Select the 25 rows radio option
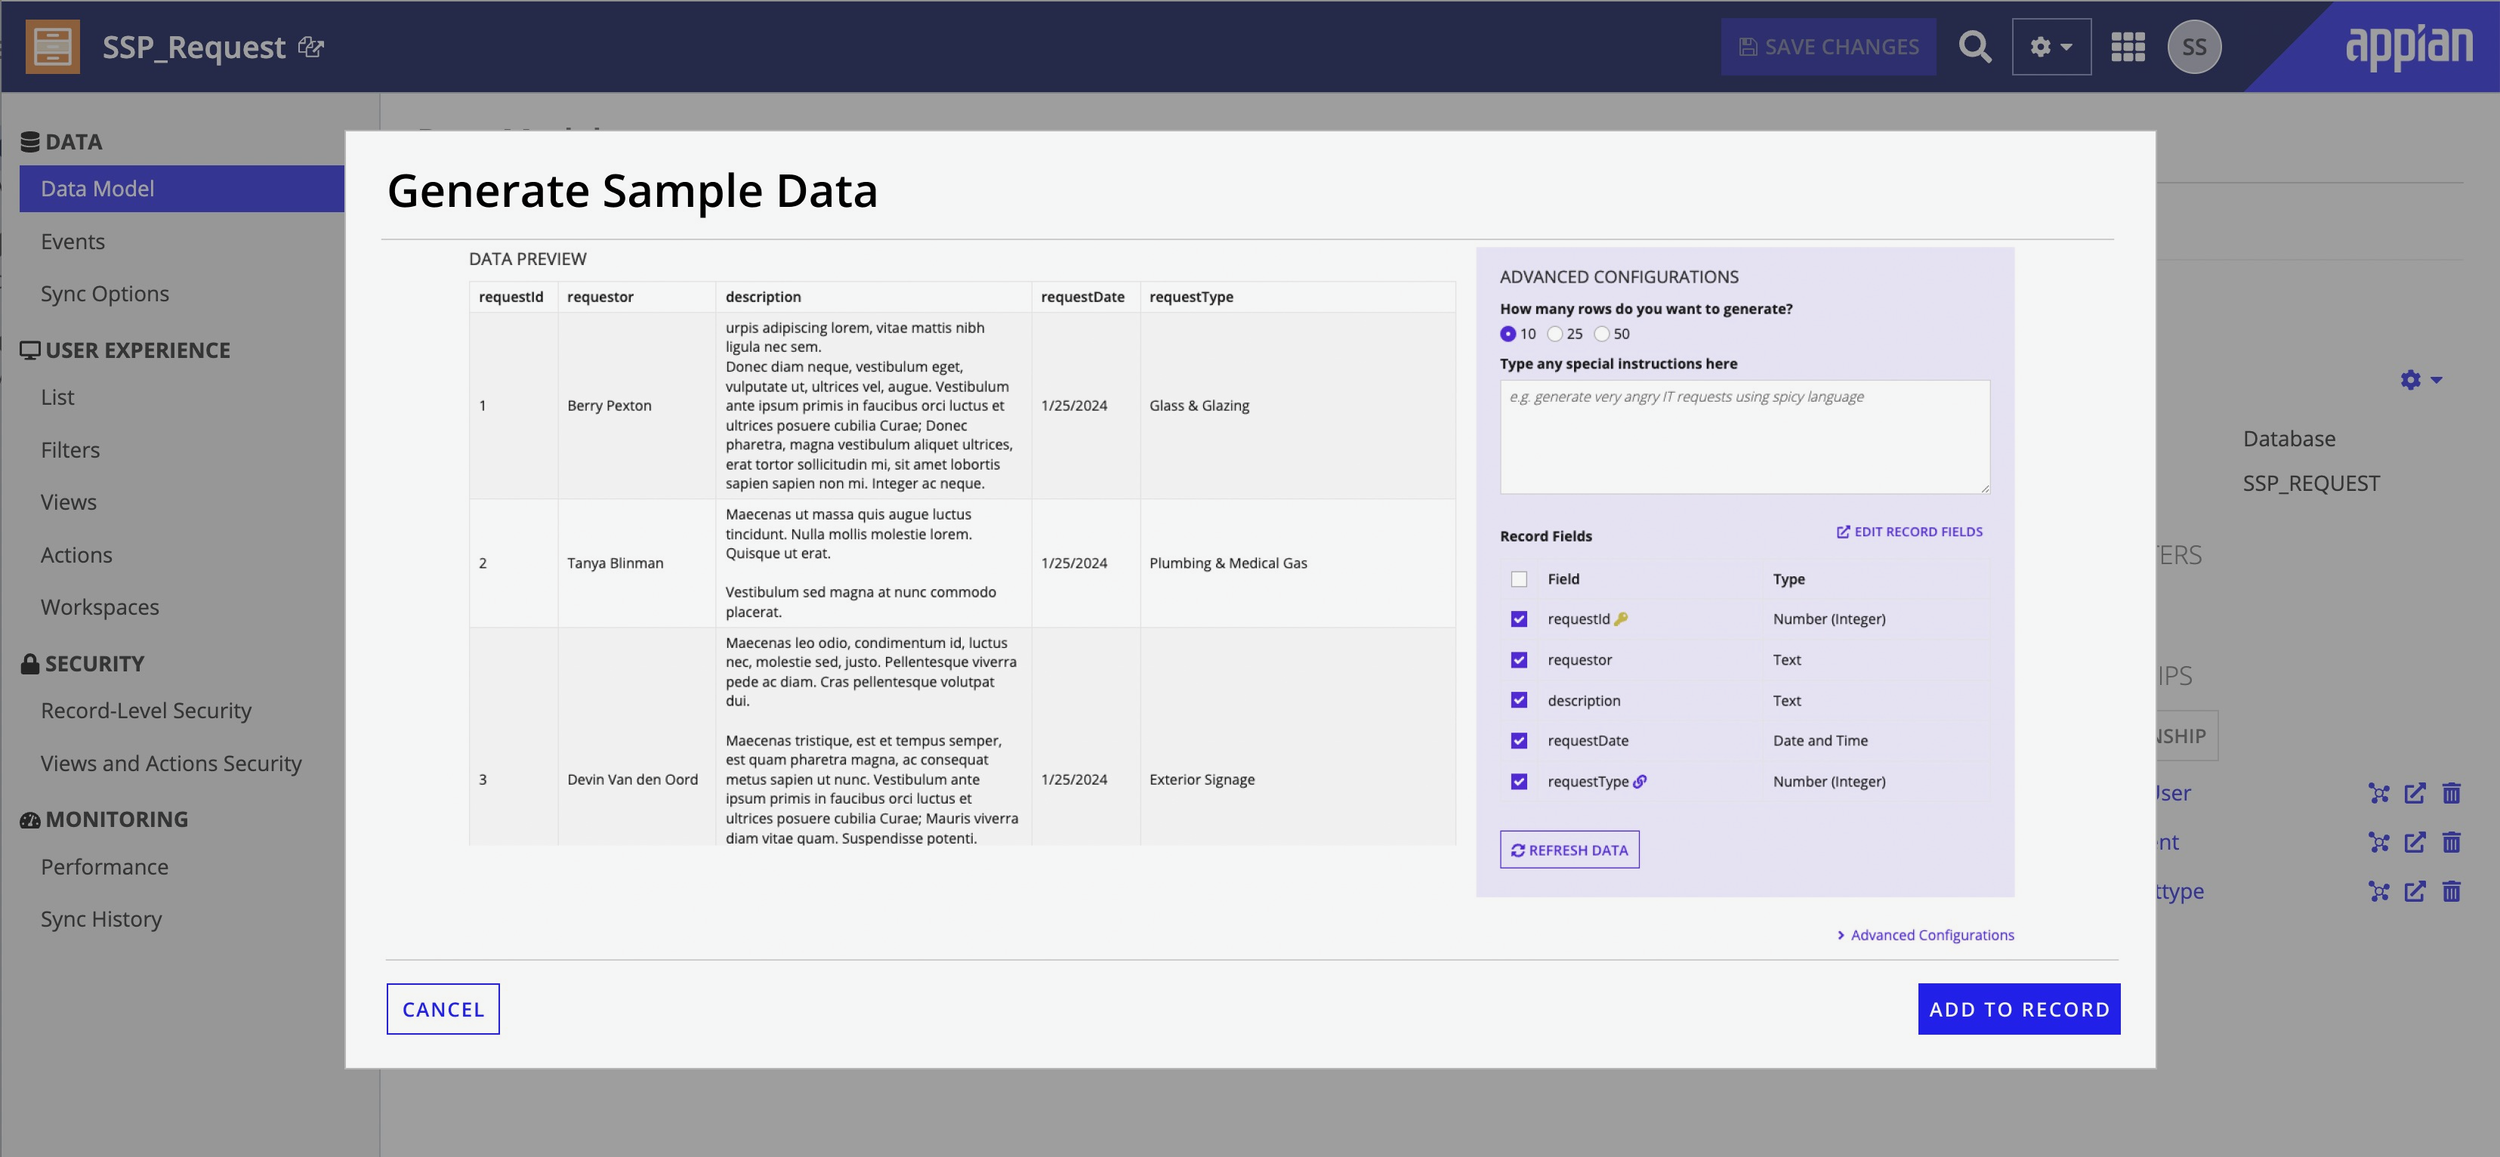Screen dimensions: 2500x1157 1555,334
